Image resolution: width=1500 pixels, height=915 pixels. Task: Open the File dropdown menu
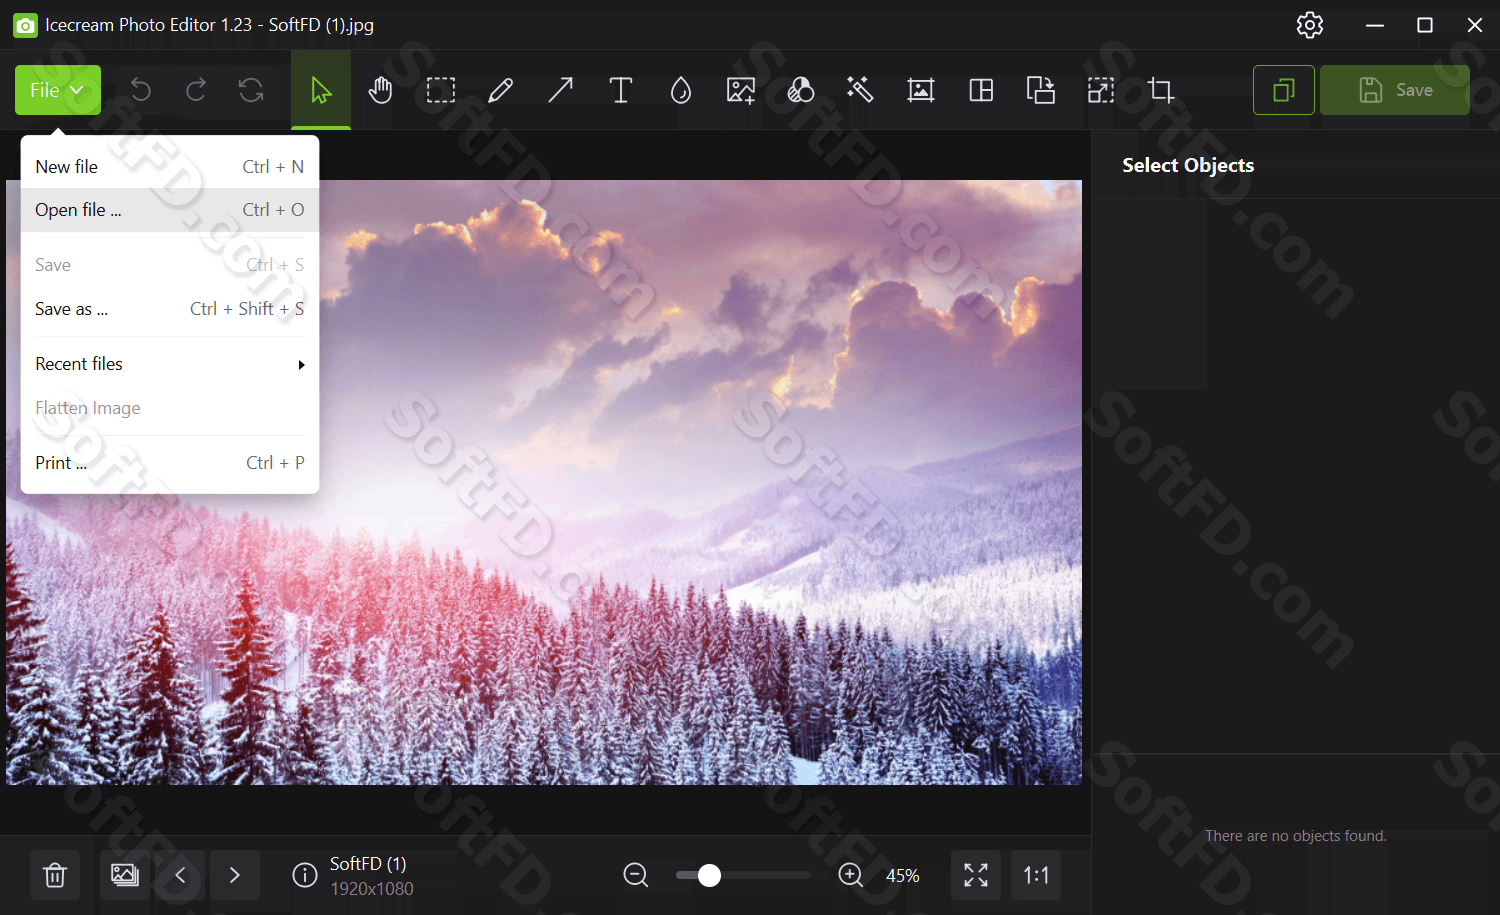point(58,90)
